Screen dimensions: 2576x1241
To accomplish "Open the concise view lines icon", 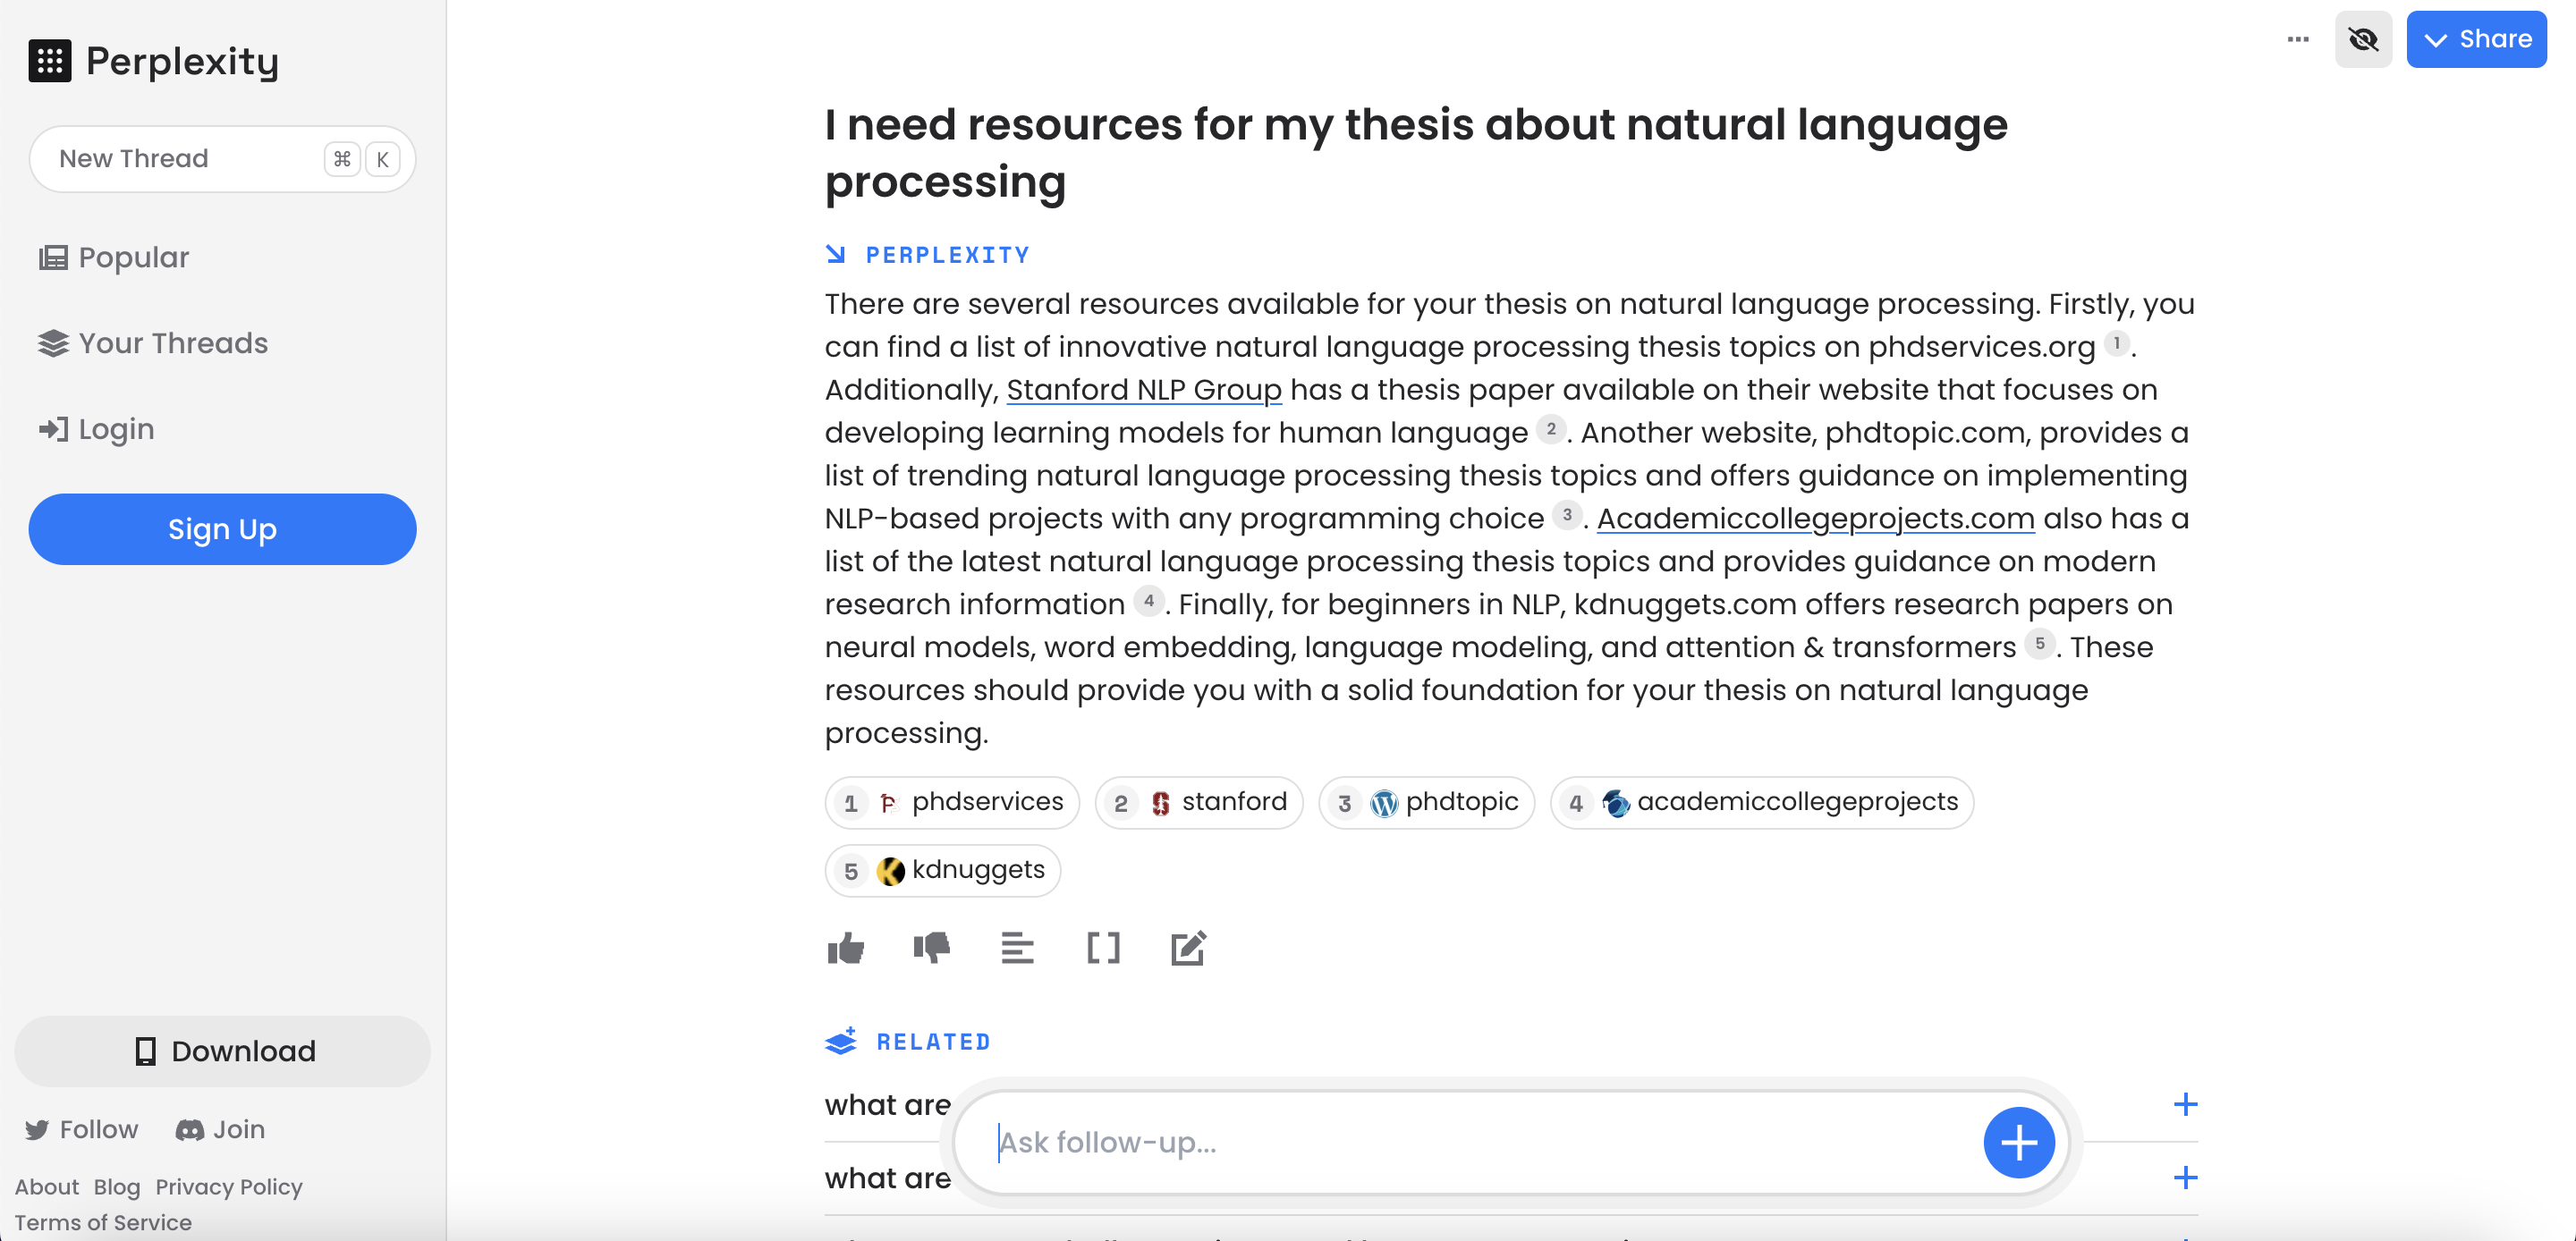I will [1017, 947].
